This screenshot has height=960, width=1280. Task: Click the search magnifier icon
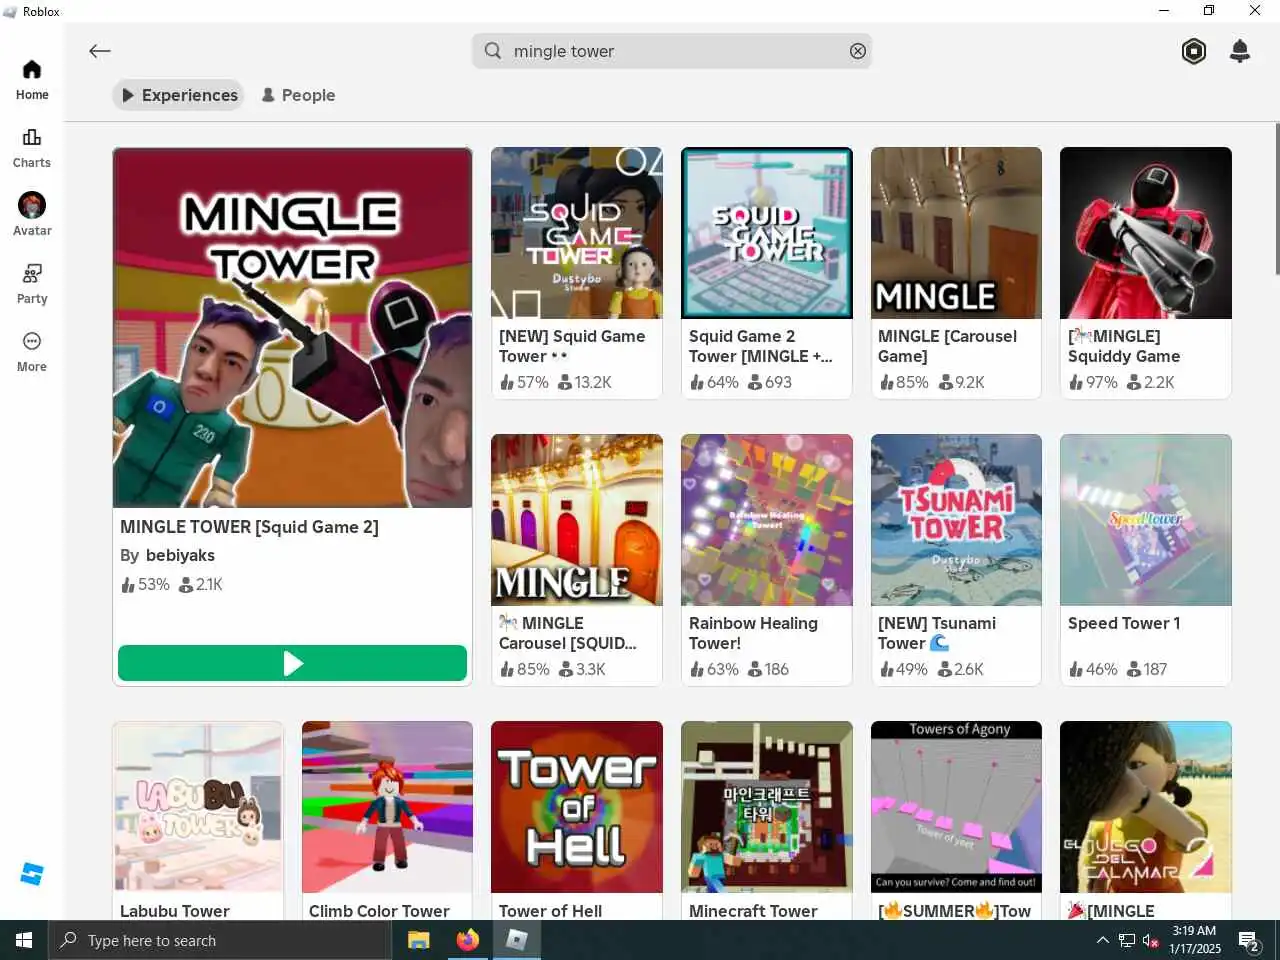pyautogui.click(x=493, y=51)
